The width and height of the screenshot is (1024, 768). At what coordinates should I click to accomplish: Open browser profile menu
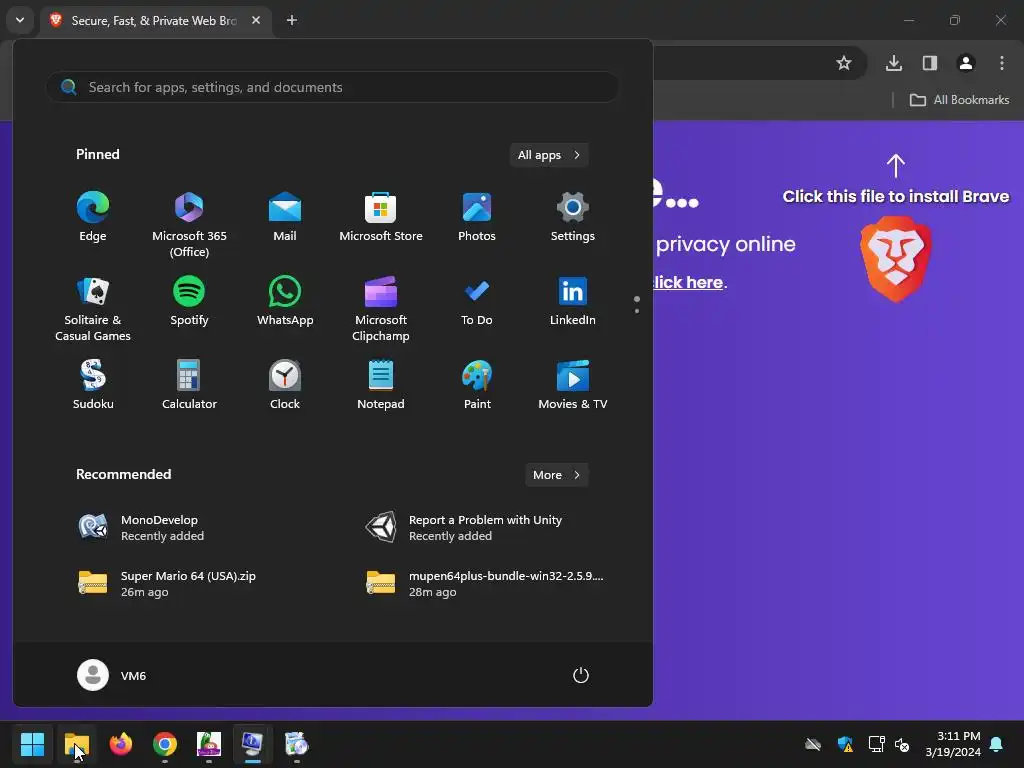pyautogui.click(x=966, y=63)
